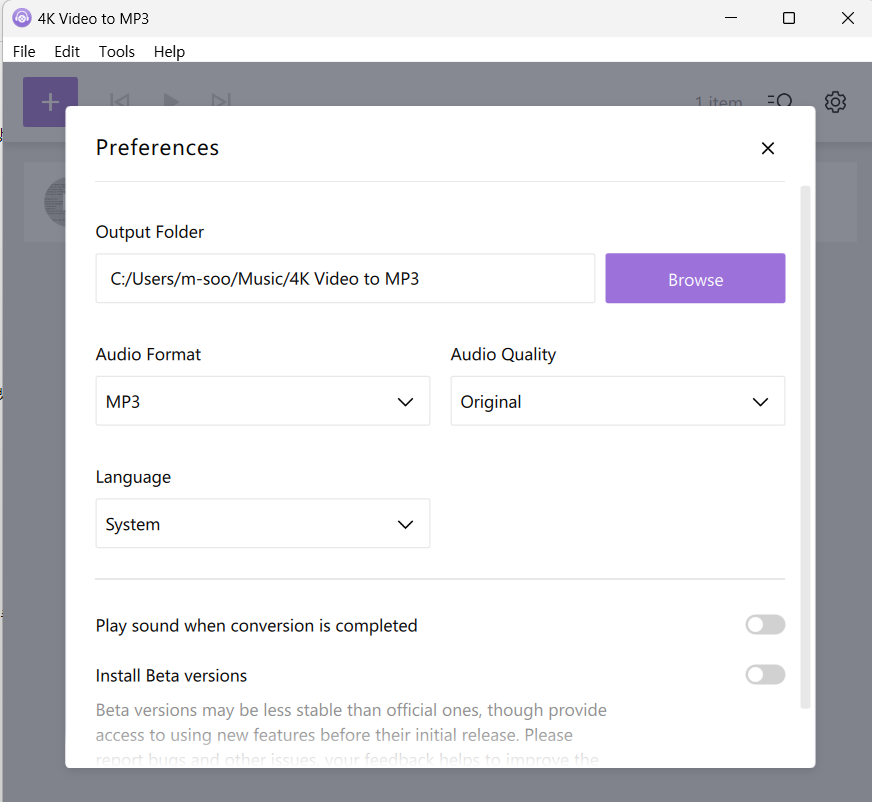Close the 4K Video to MP3 window
Image resolution: width=872 pixels, height=802 pixels.
848,18
